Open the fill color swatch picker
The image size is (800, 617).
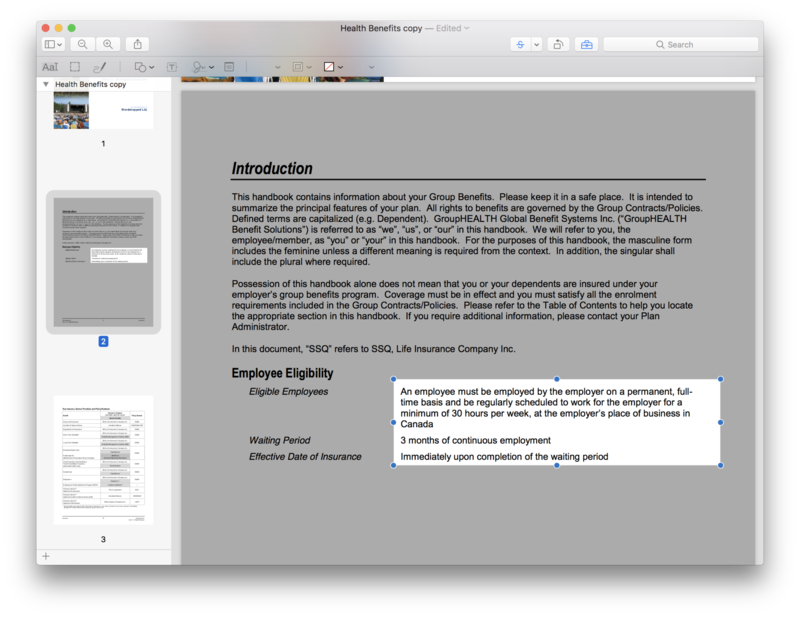(x=332, y=67)
